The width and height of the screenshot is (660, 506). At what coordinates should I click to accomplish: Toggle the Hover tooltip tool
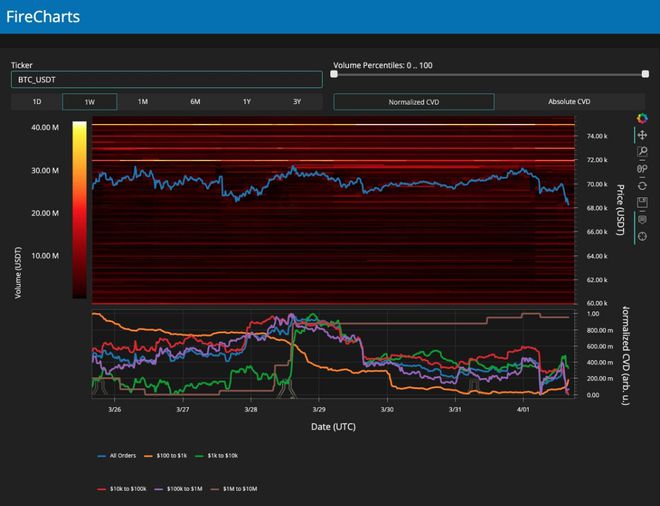tap(642, 219)
